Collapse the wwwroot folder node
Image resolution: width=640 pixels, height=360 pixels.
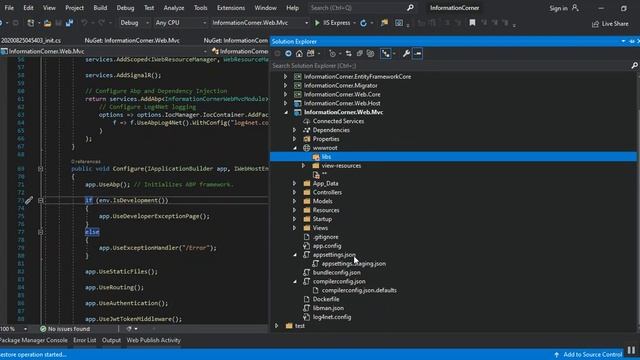(x=295, y=148)
